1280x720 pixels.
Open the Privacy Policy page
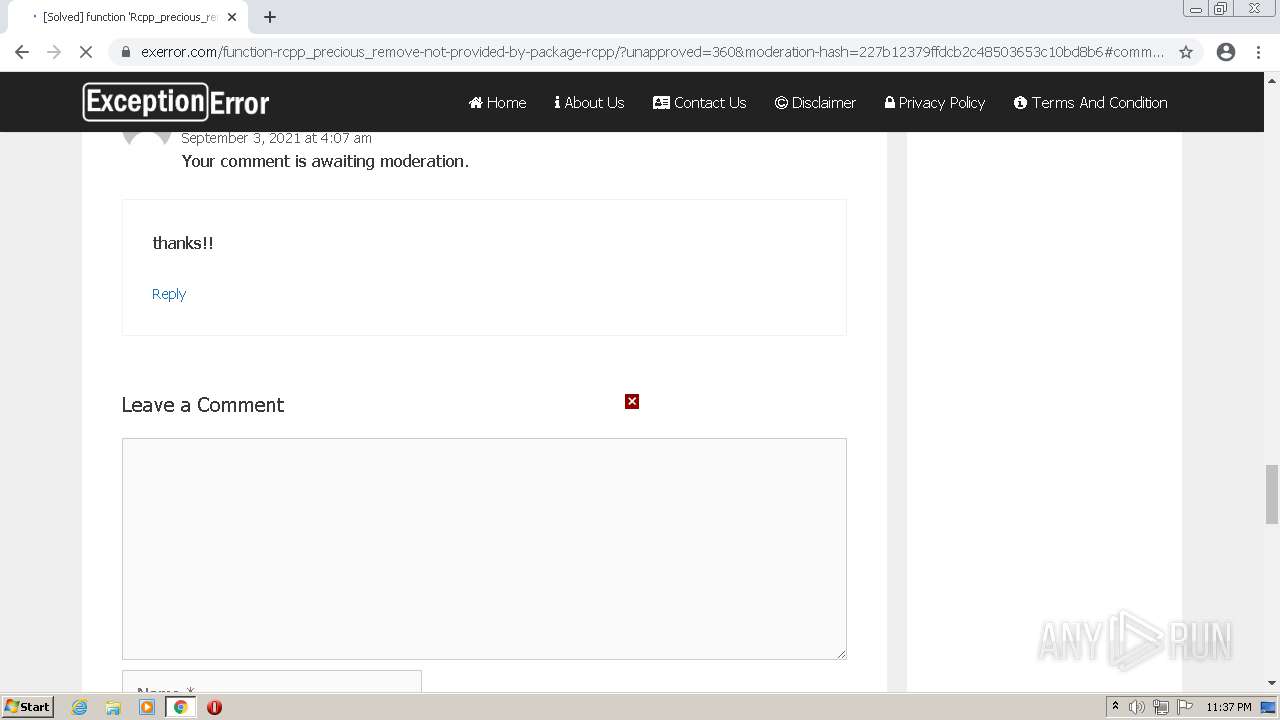pyautogui.click(x=935, y=102)
